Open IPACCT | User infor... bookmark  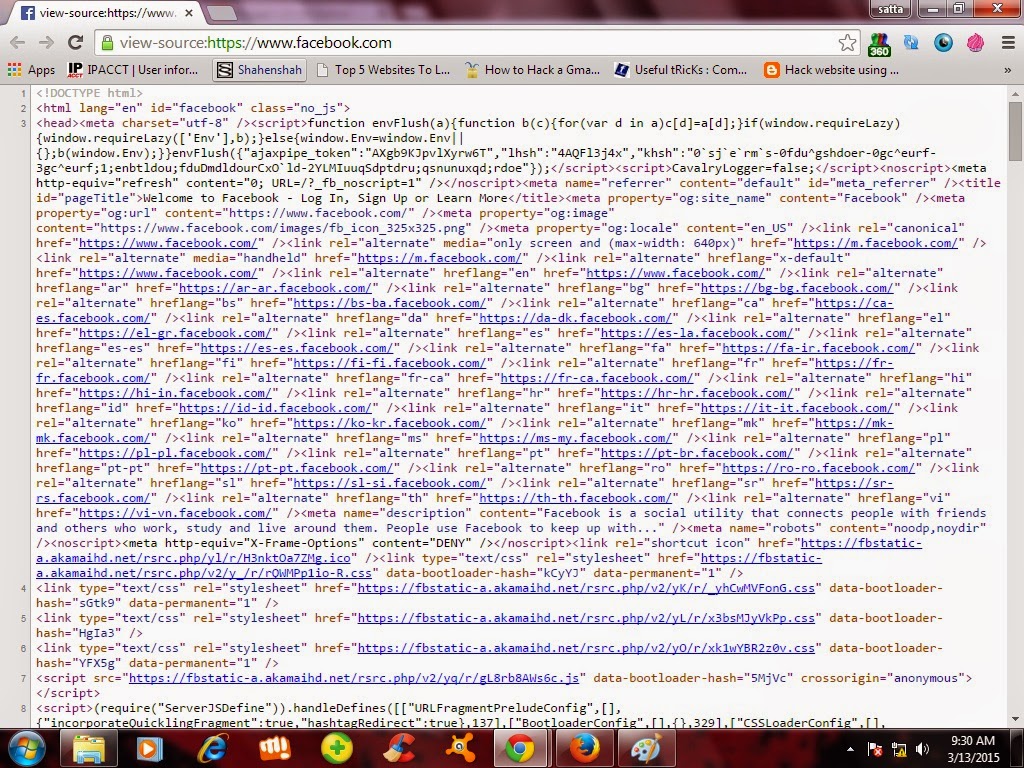click(133, 70)
